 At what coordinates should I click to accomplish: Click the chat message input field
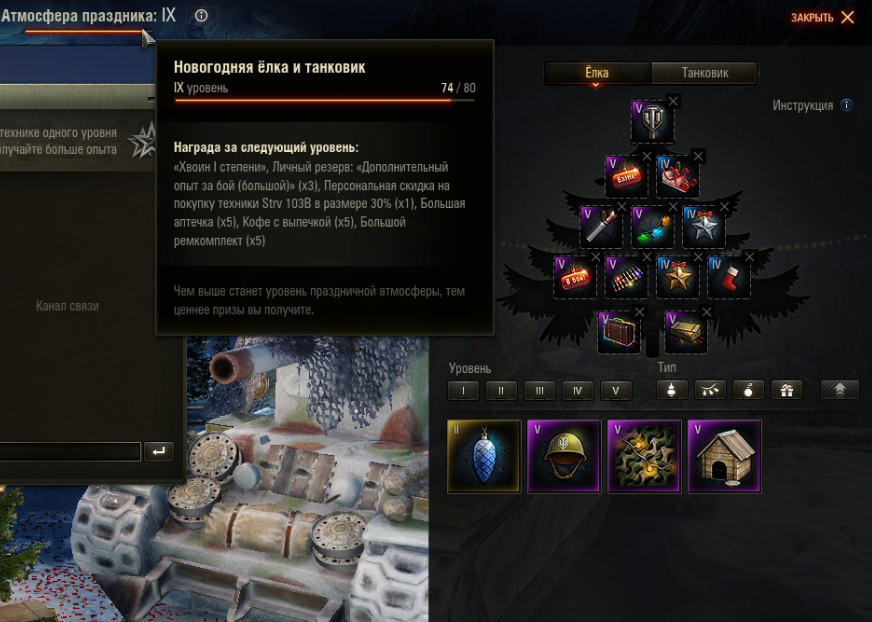click(x=70, y=451)
